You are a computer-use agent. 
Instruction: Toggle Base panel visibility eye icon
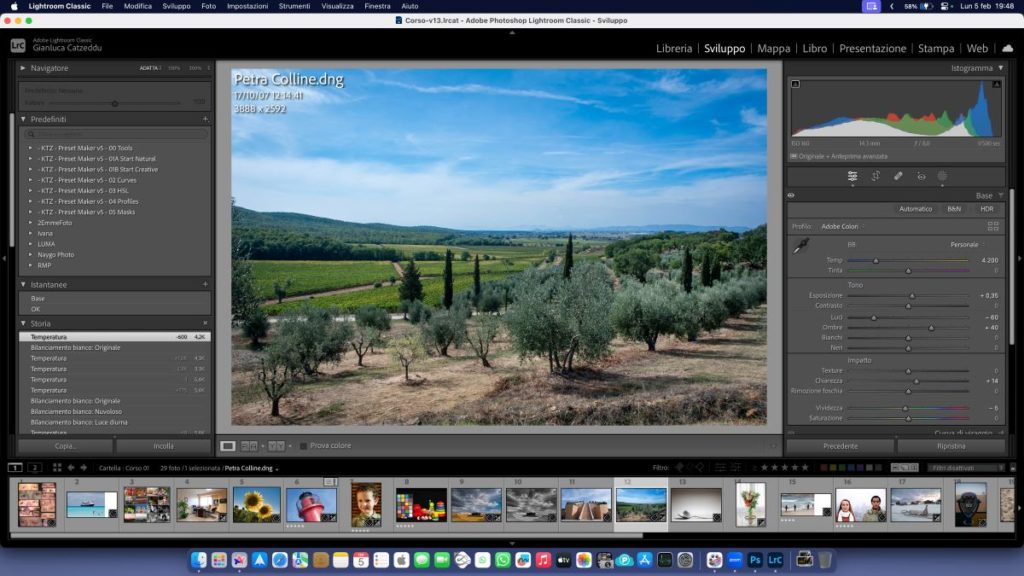(791, 195)
